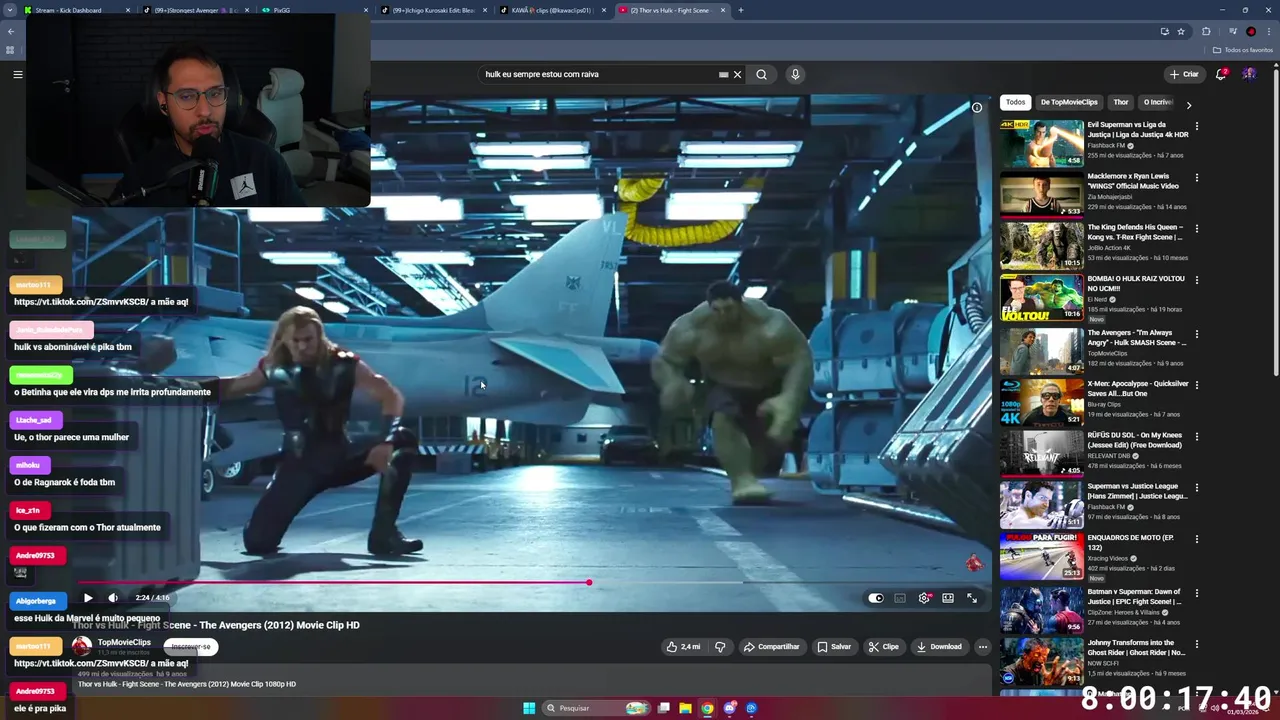Select the Todos filter chip
The width and height of the screenshot is (1280, 720).
point(1015,102)
